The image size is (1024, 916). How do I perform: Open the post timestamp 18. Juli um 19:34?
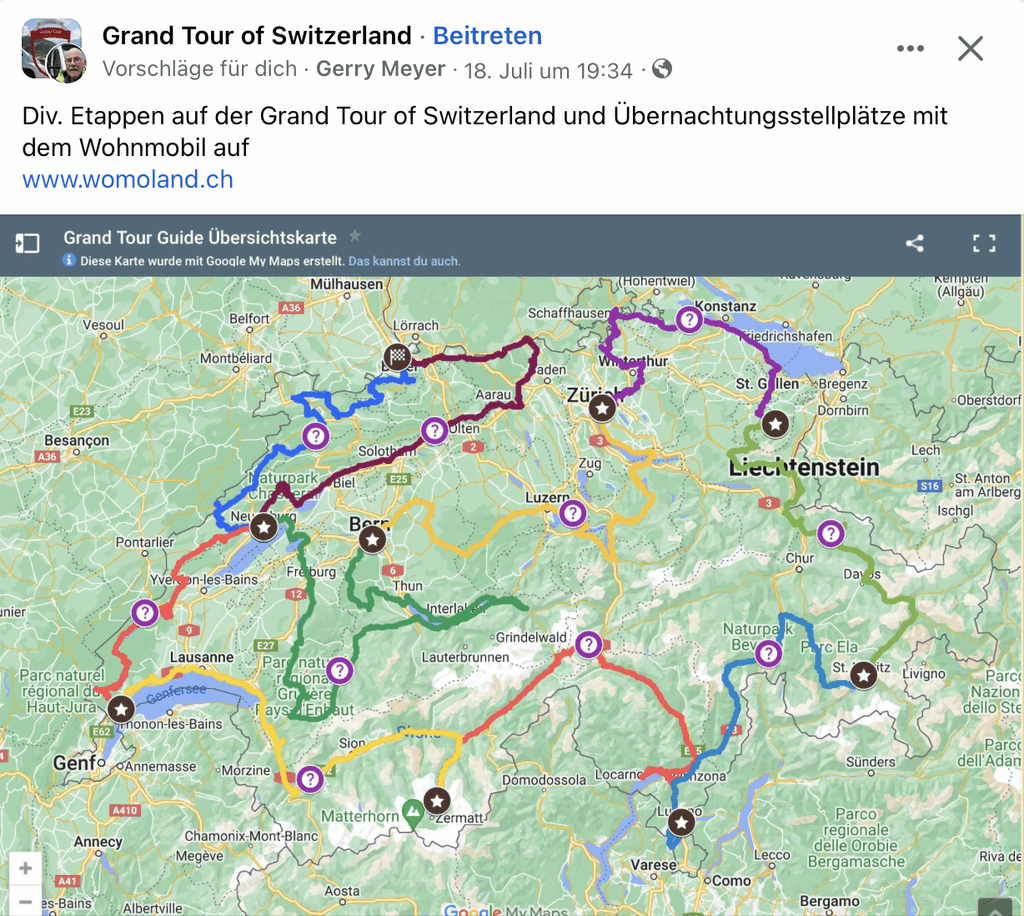tap(548, 70)
